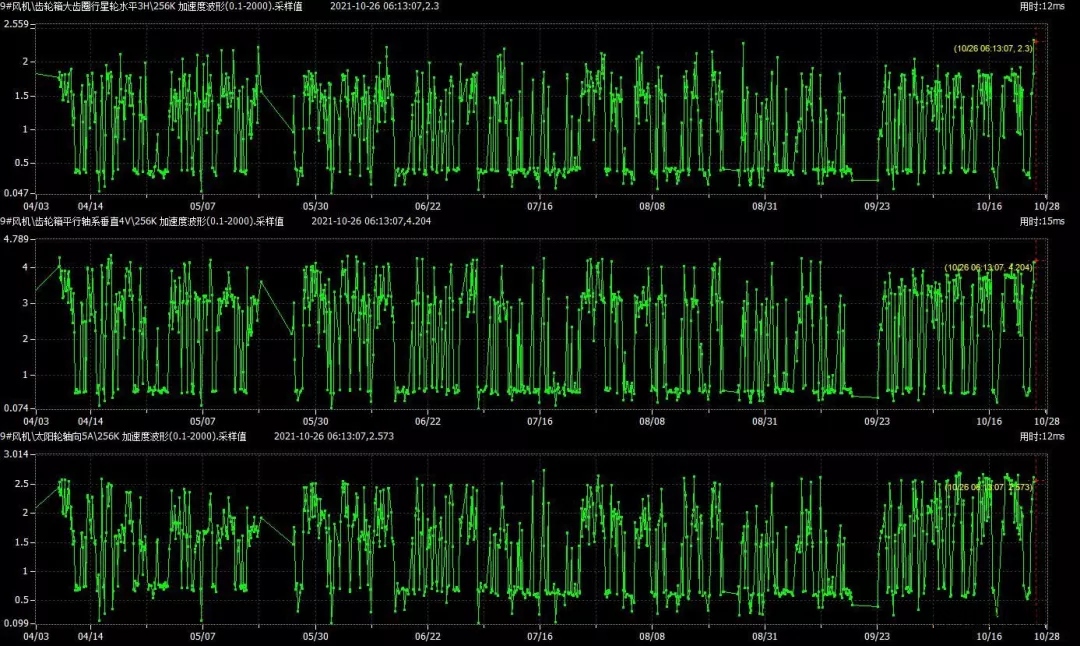Click the middle chart title for parallel shaft 4V

click(x=141, y=221)
